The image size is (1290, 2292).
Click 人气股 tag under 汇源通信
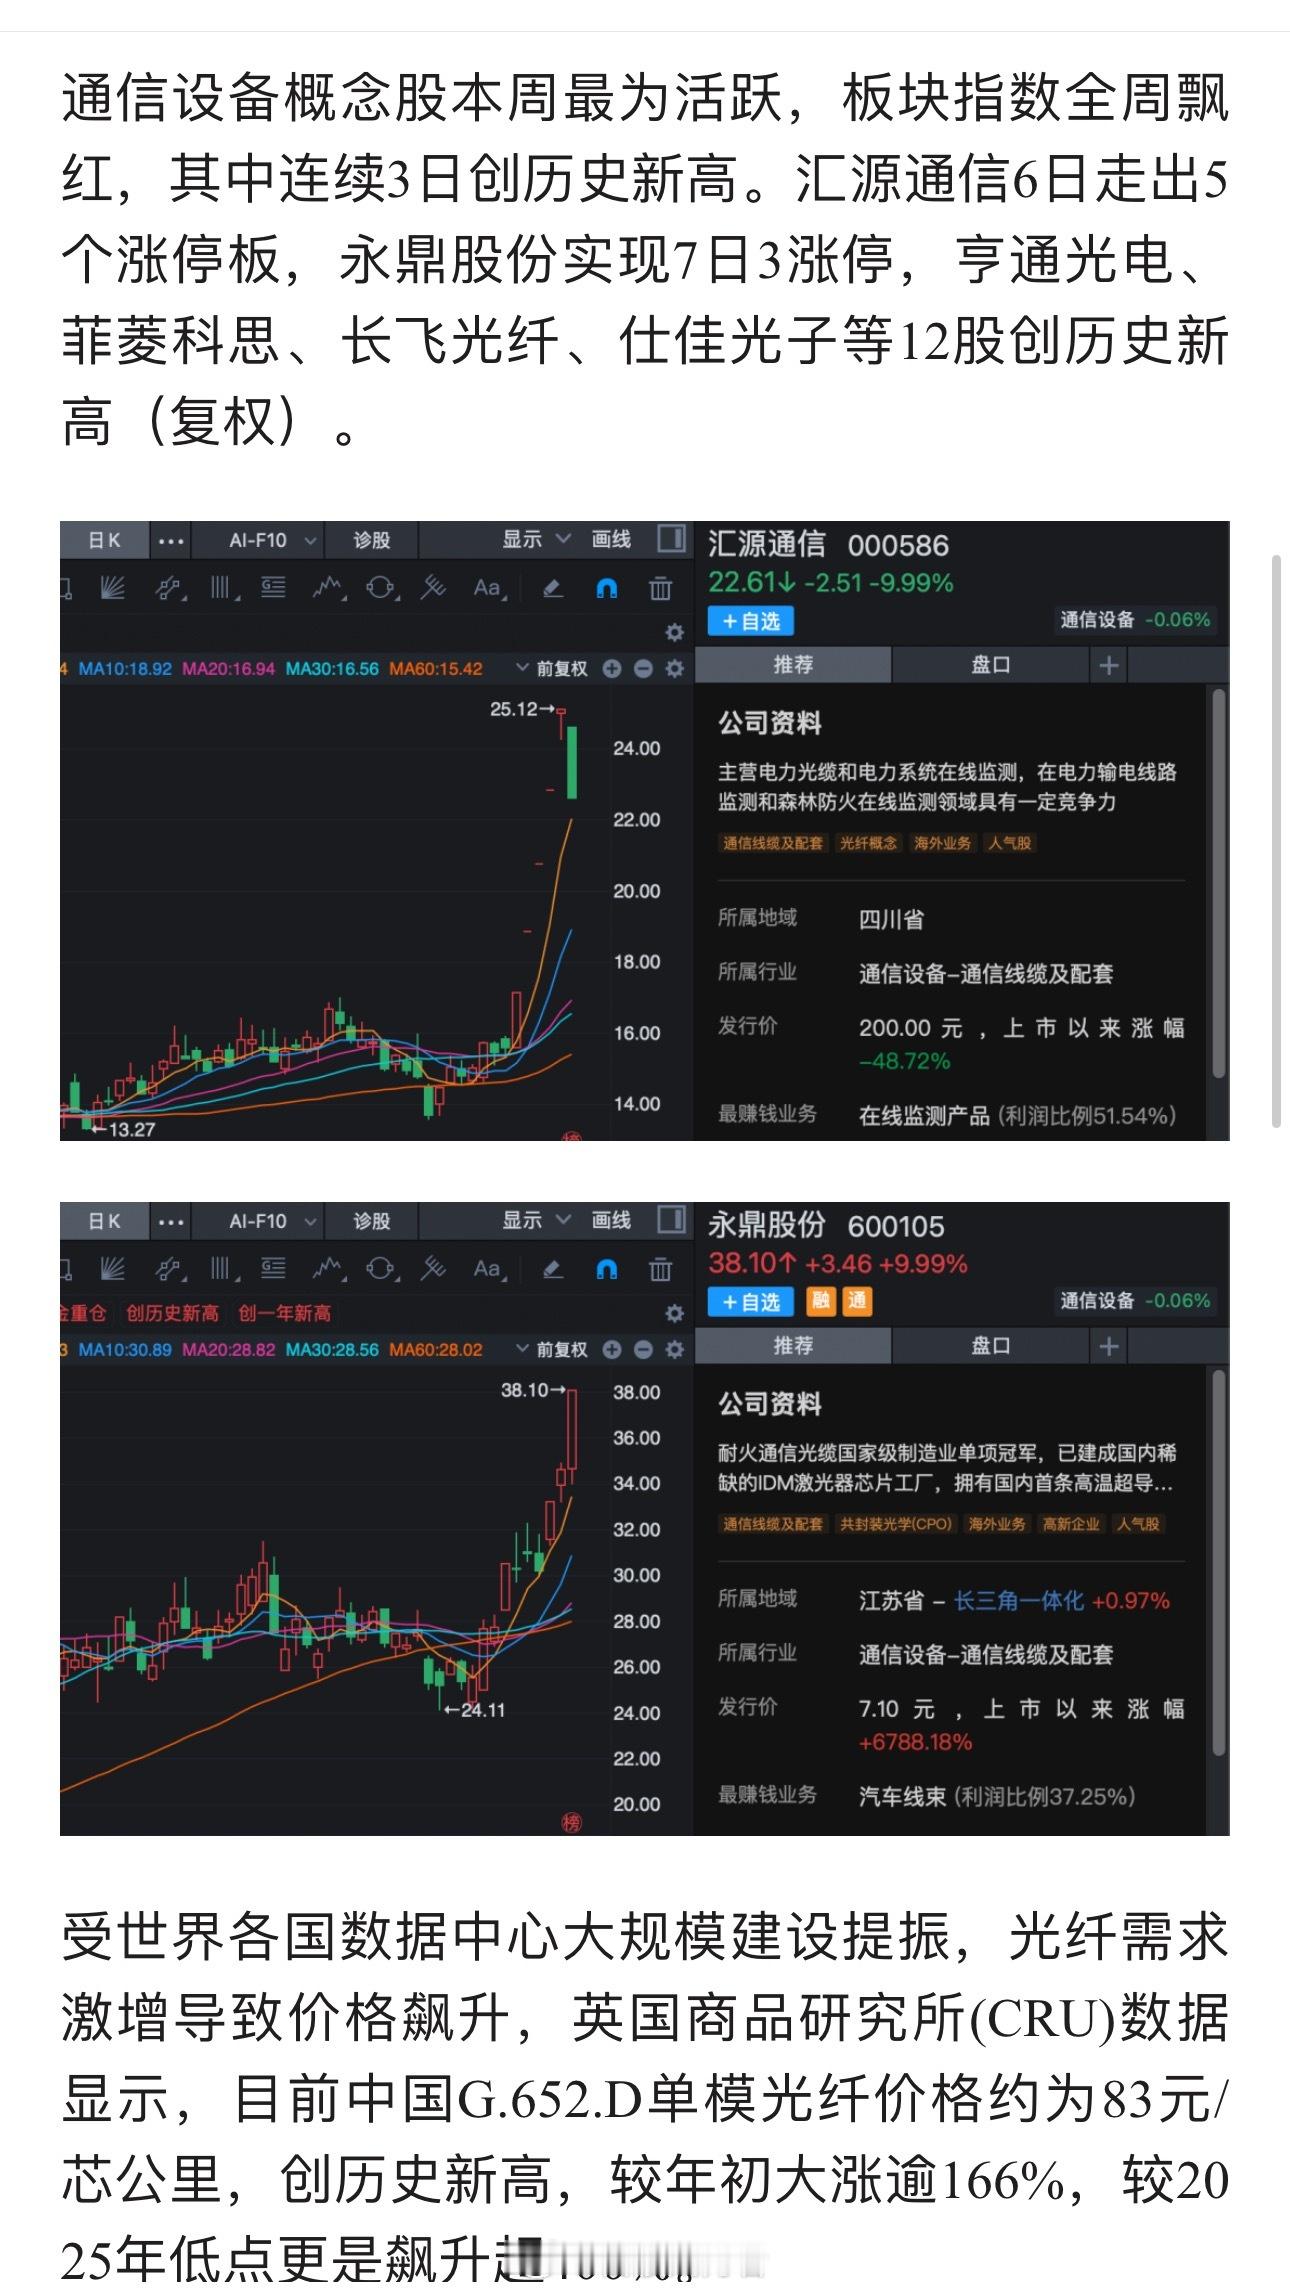pos(1010,844)
